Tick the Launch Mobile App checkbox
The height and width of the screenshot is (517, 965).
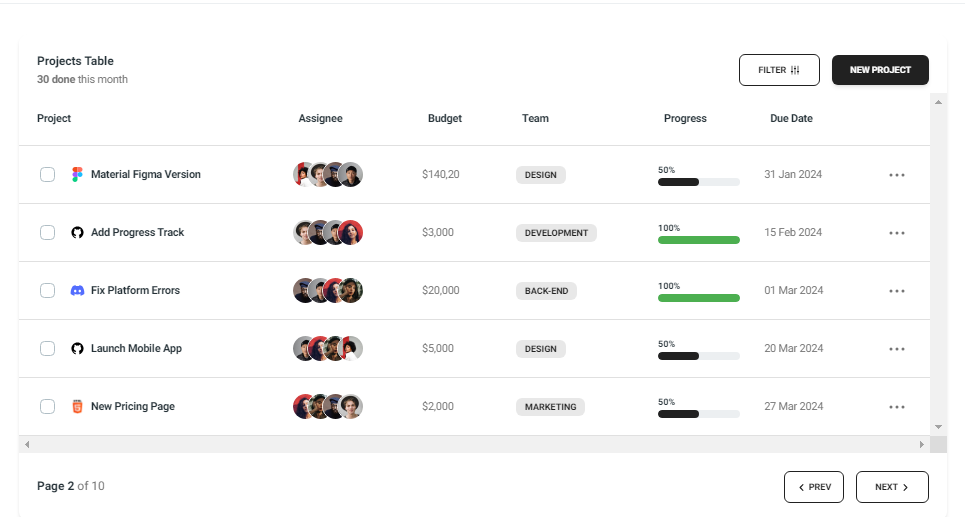(47, 349)
